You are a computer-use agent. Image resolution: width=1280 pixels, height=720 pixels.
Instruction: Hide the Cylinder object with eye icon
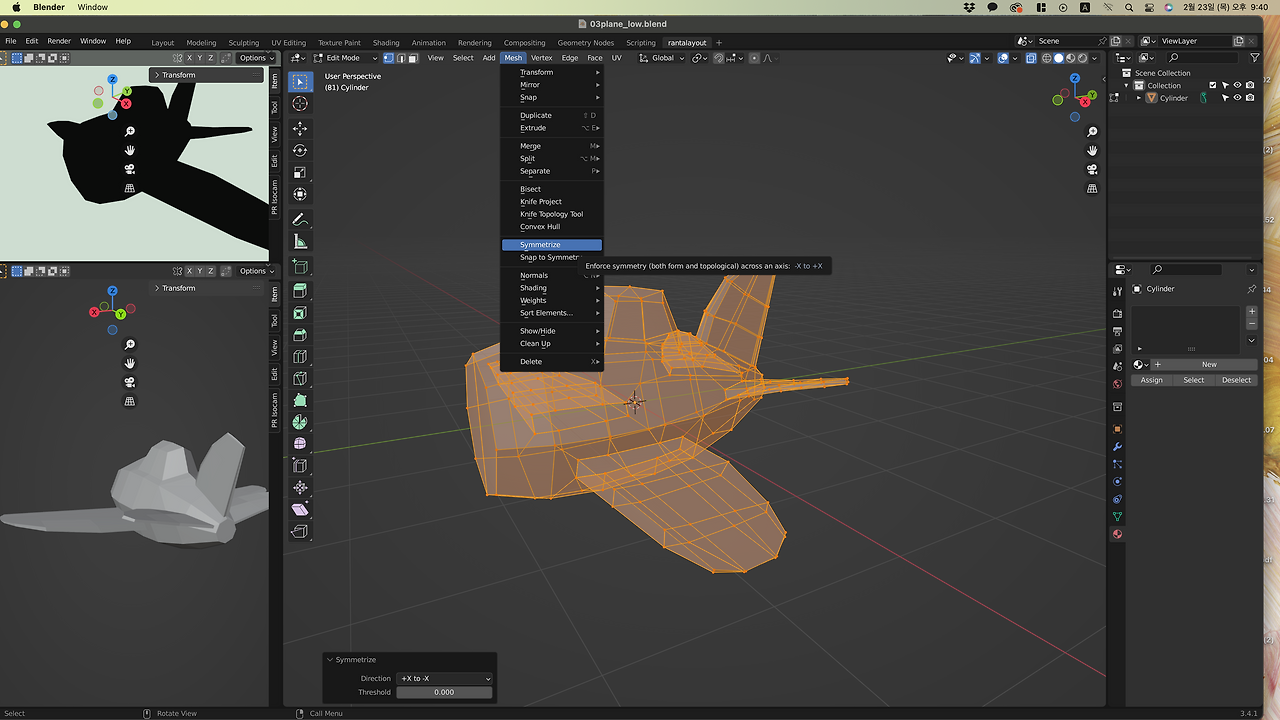tap(1237, 98)
